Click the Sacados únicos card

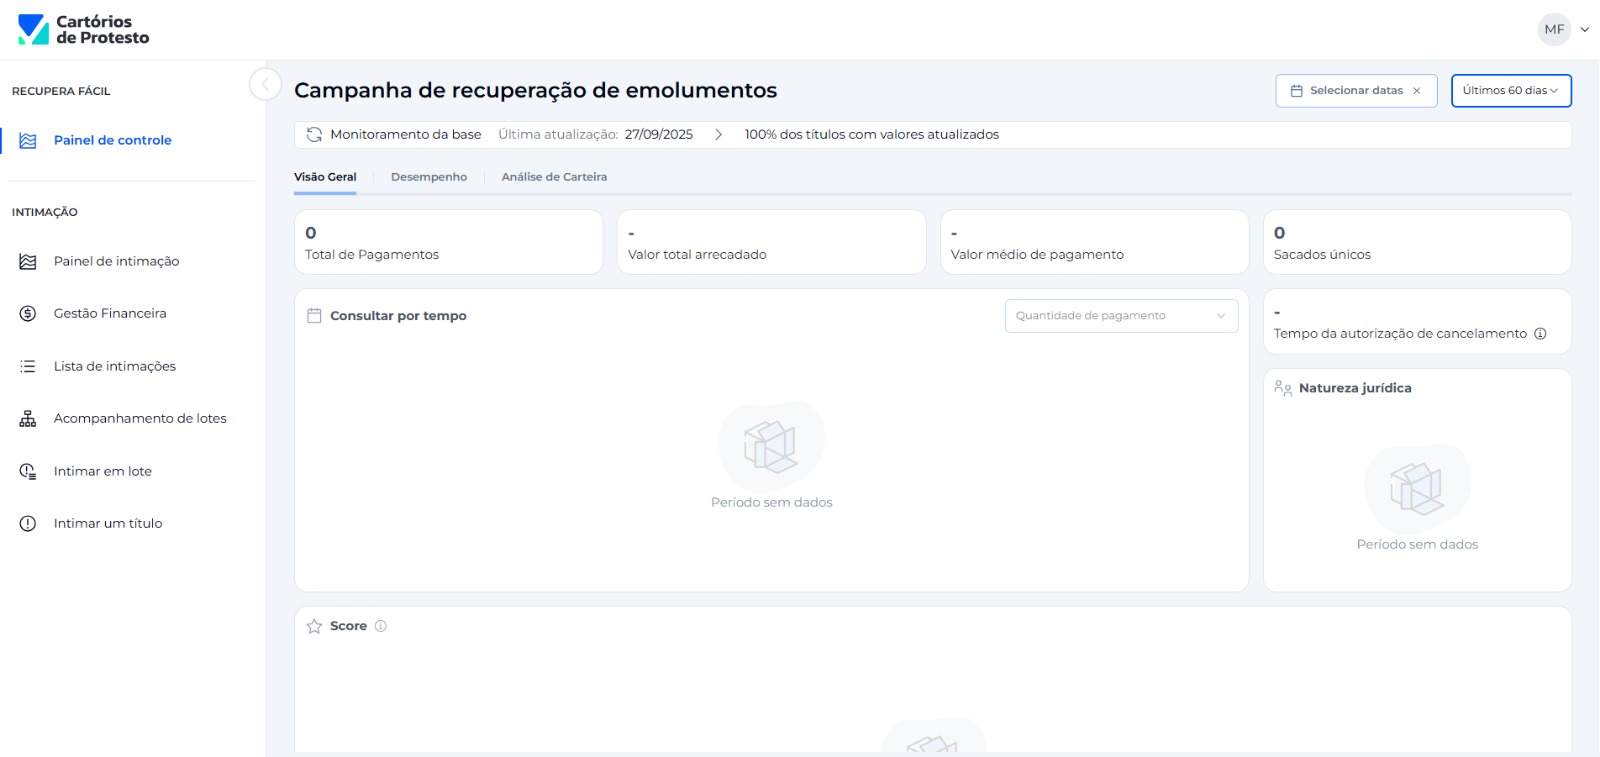pos(1417,242)
